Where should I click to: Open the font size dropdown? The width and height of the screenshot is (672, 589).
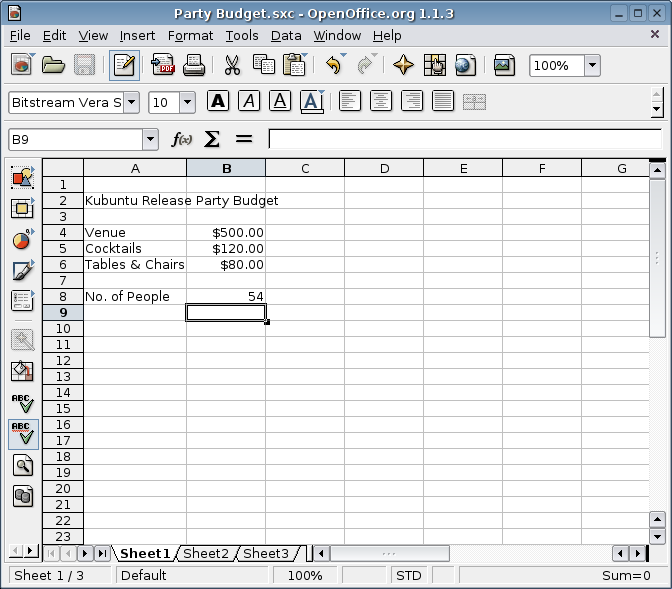[187, 102]
